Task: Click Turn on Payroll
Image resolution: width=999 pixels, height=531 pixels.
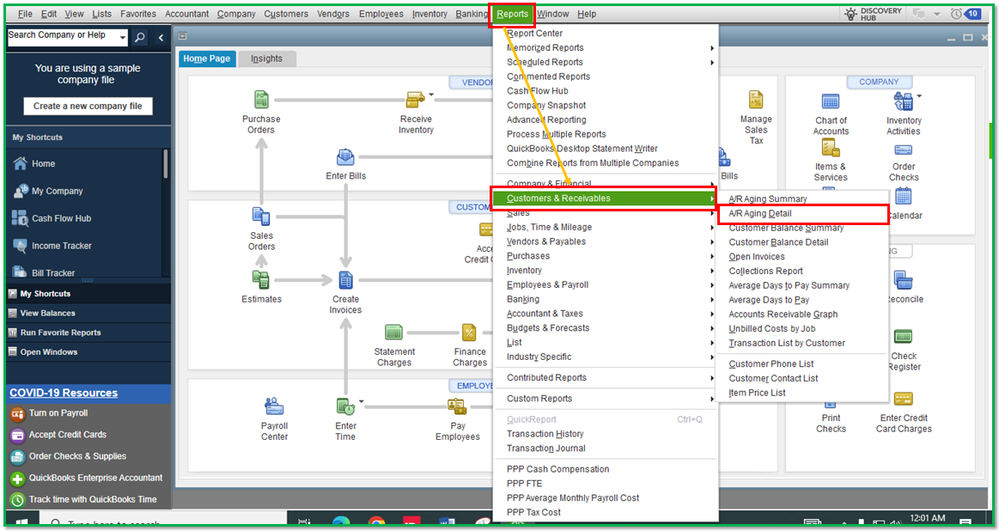Action: (x=58, y=413)
